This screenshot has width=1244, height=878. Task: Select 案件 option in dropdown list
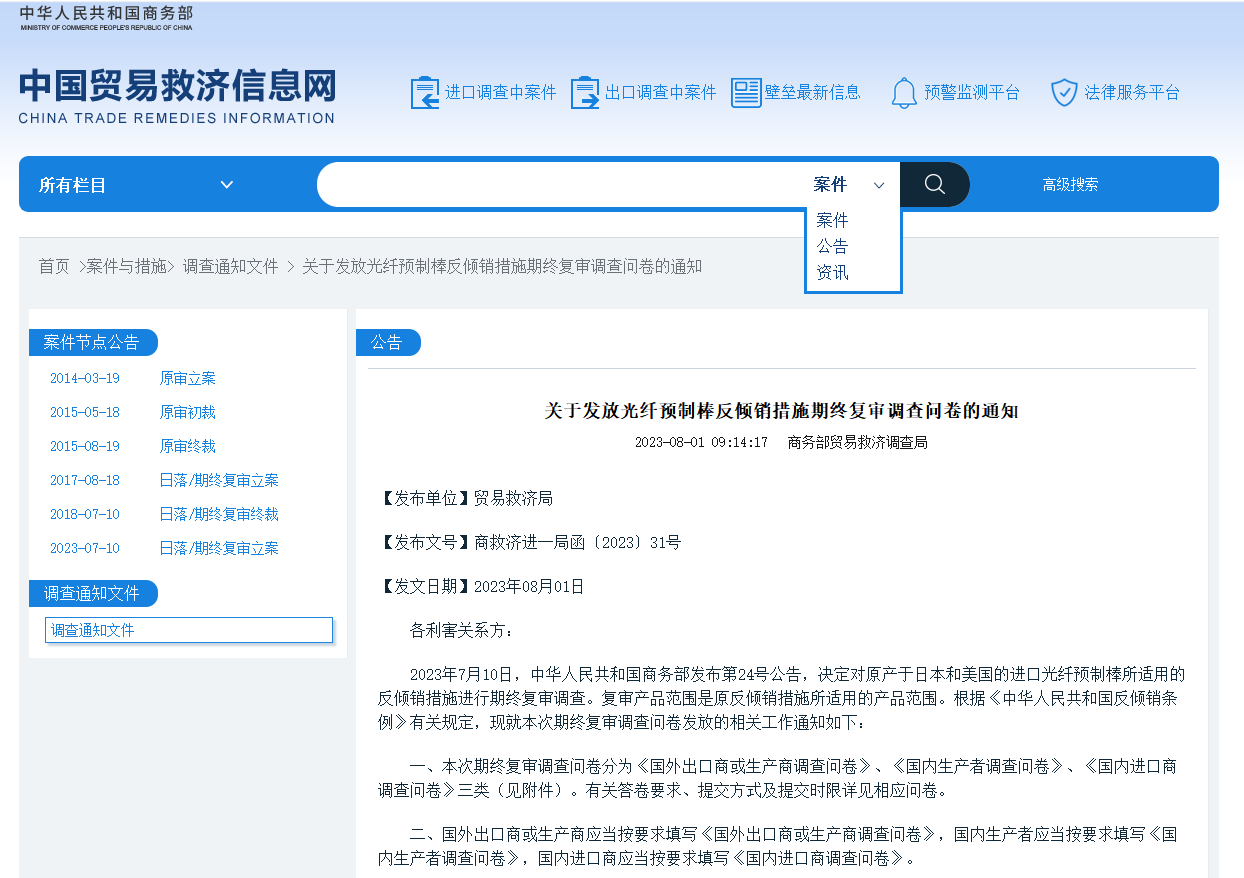832,220
